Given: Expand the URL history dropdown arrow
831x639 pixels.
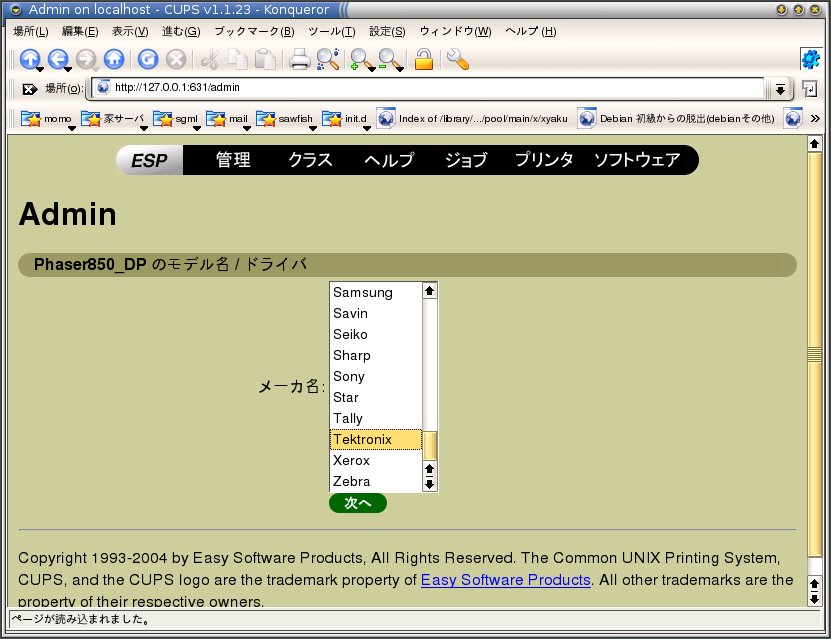Looking at the screenshot, I should pos(780,88).
